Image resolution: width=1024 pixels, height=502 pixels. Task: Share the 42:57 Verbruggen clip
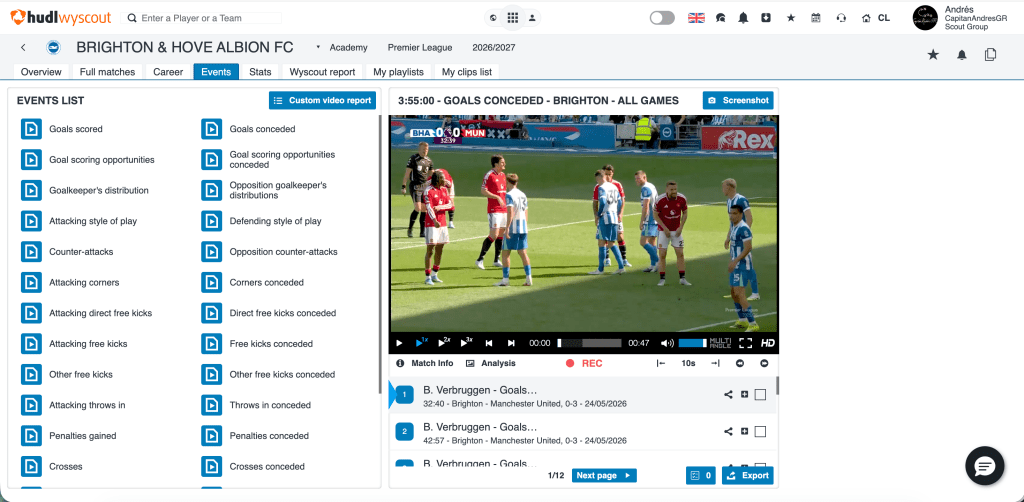[728, 431]
